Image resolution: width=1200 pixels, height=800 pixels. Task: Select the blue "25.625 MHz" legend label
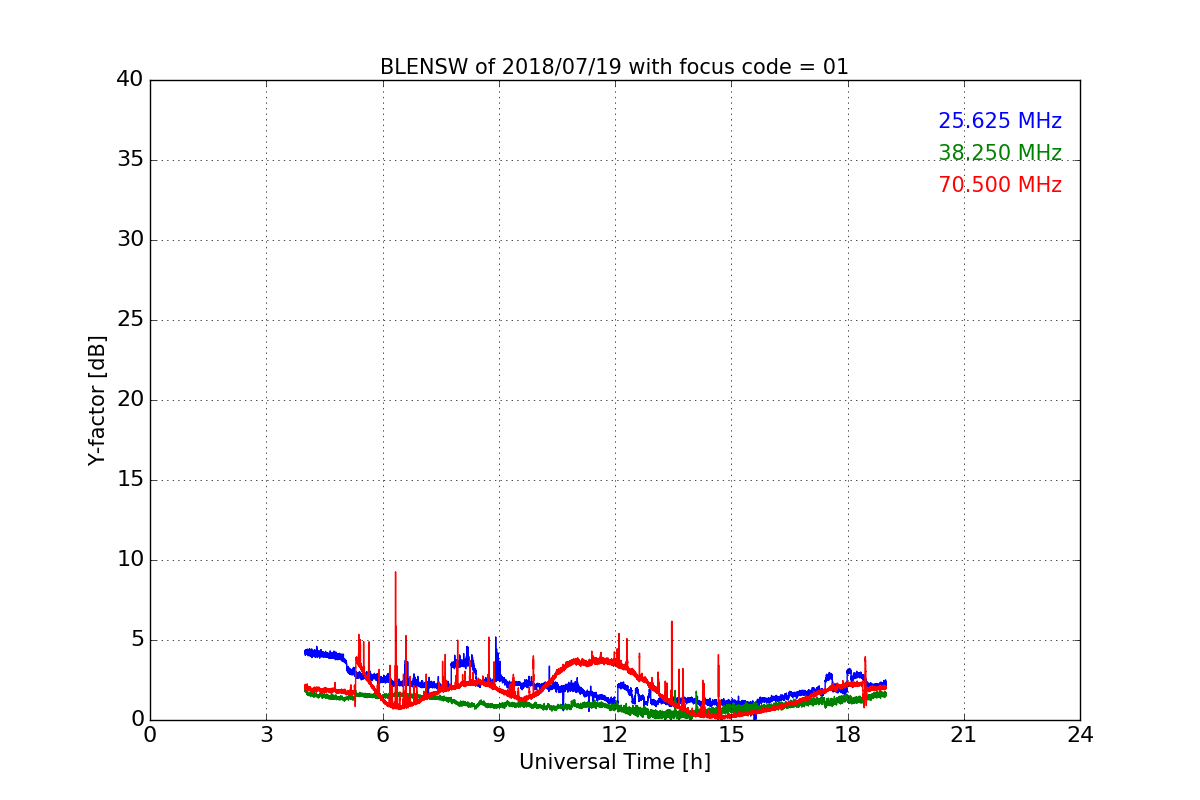pyautogui.click(x=1000, y=121)
